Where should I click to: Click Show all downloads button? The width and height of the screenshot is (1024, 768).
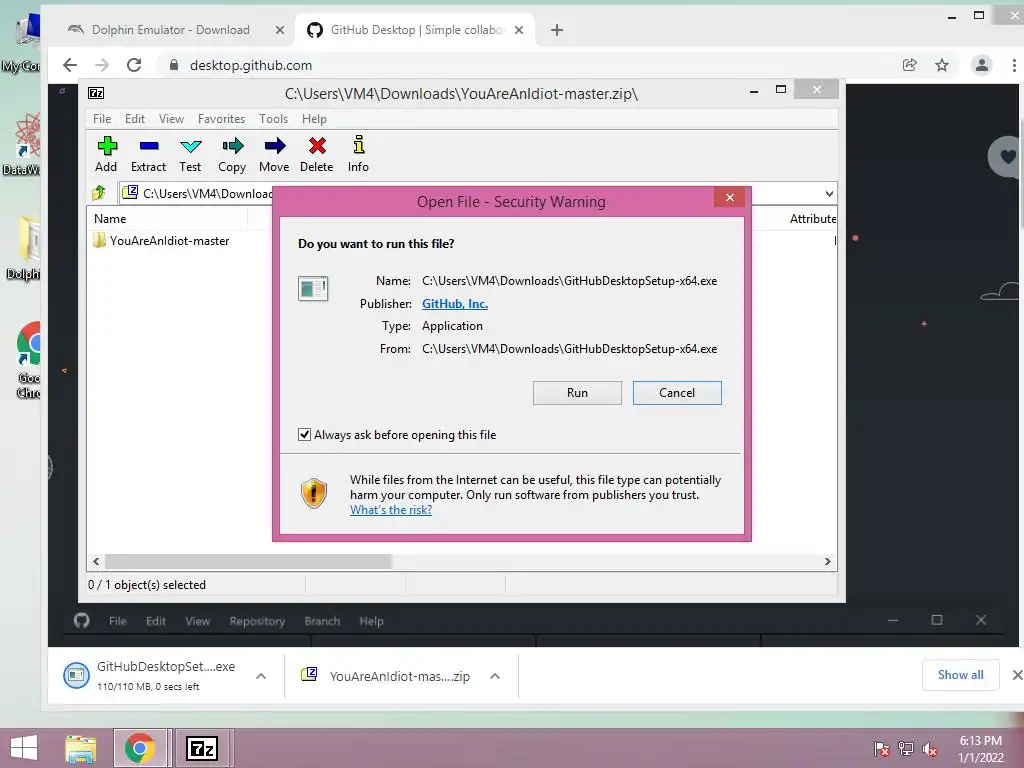960,675
